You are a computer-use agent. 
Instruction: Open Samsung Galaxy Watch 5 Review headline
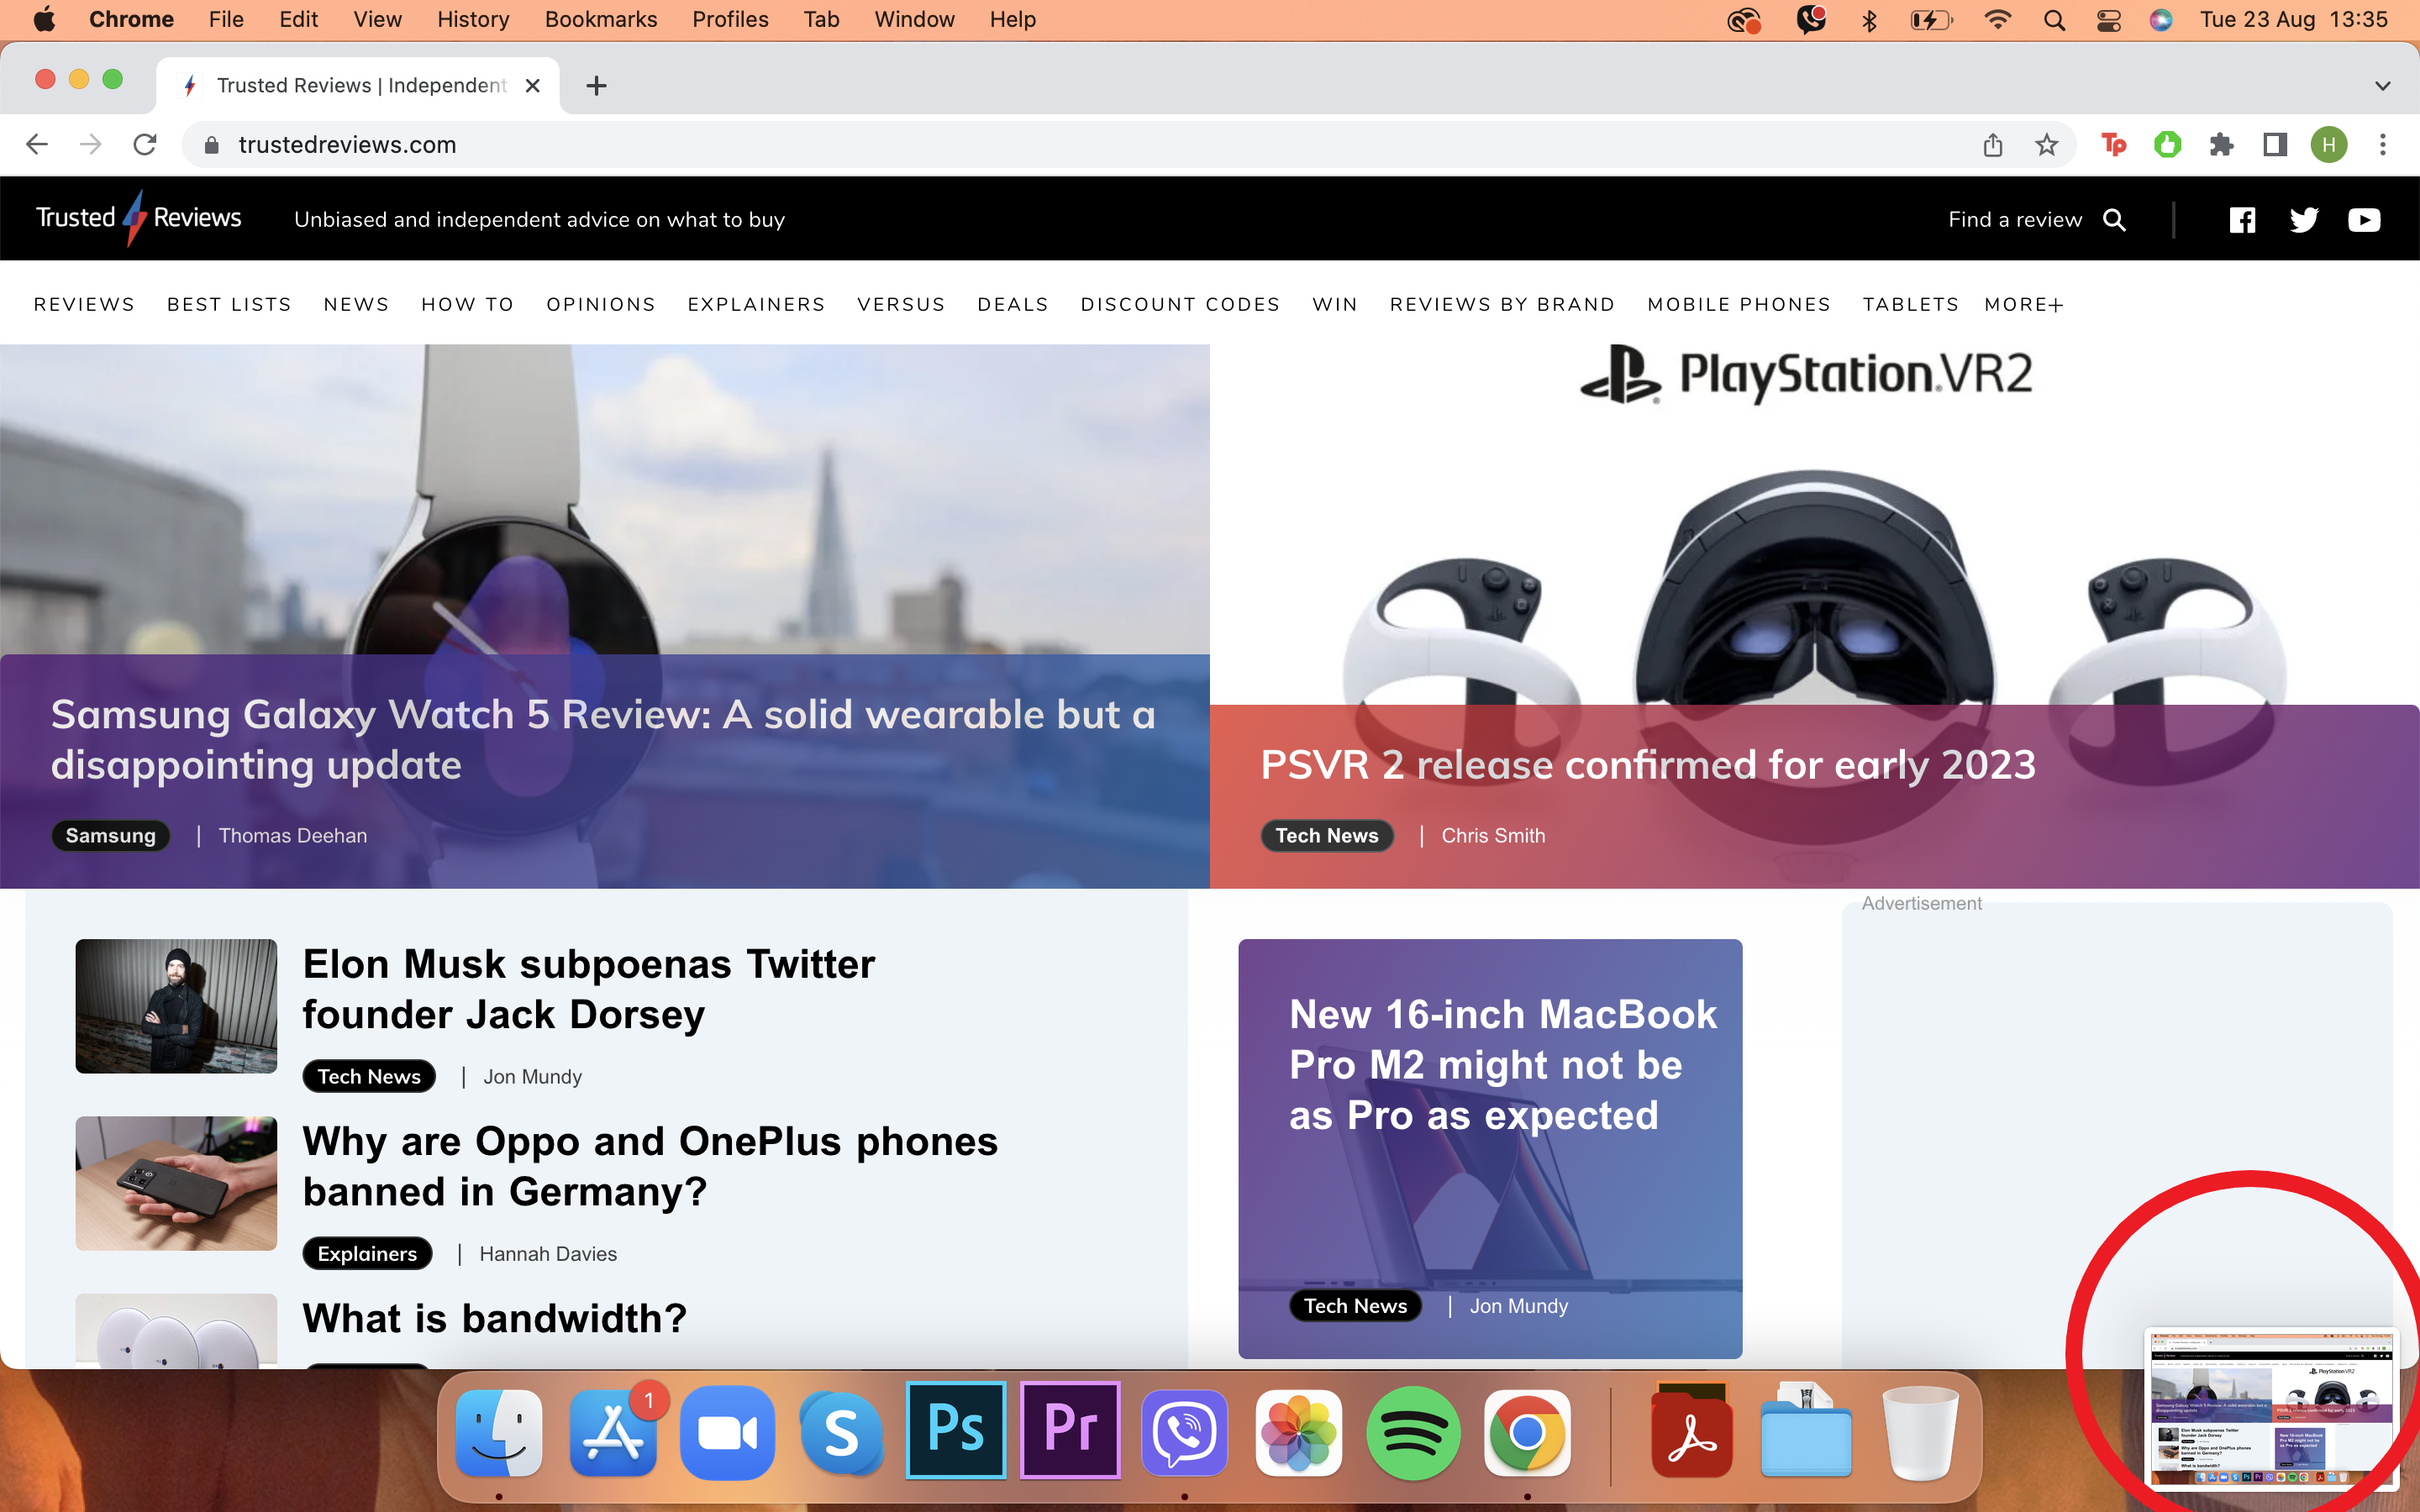(x=603, y=740)
